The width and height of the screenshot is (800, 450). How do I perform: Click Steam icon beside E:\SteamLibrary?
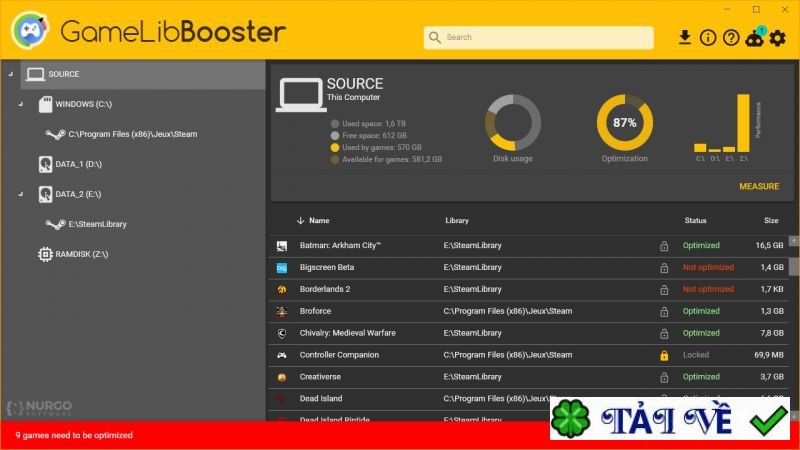55,224
